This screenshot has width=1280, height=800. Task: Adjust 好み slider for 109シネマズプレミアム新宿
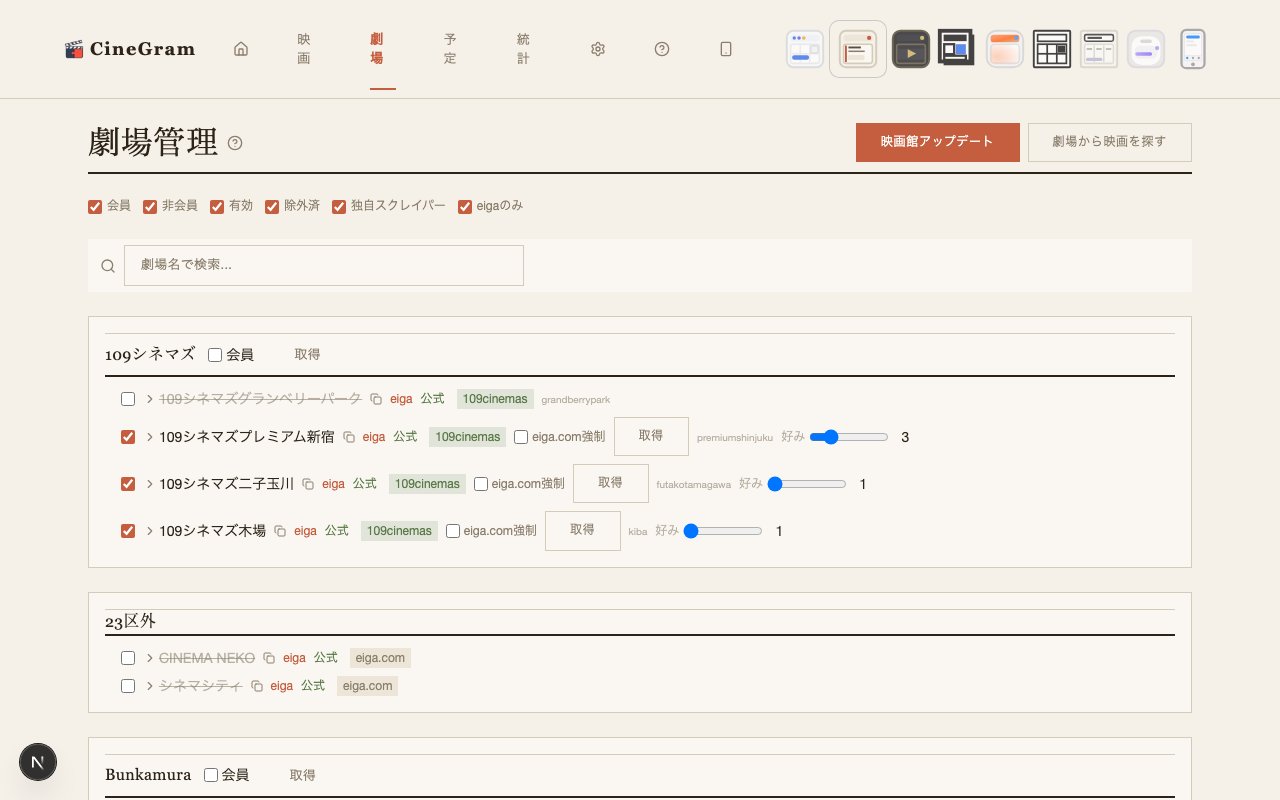point(849,437)
